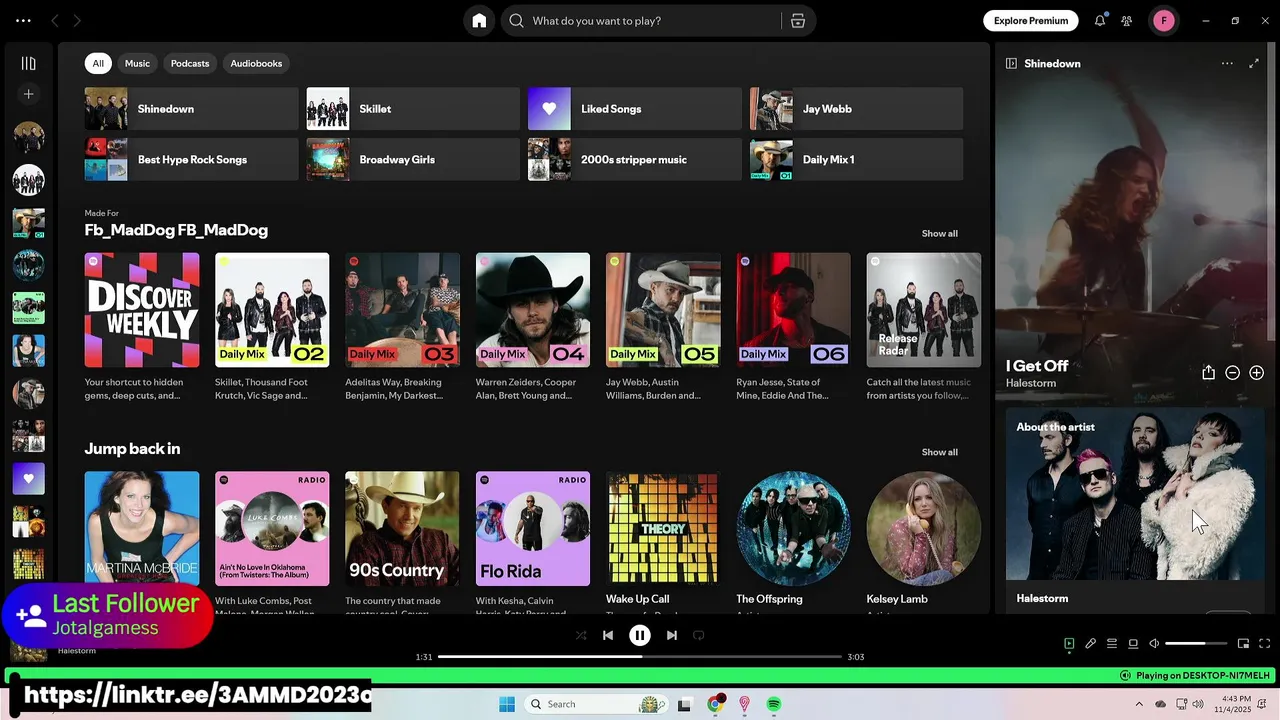Open the Daily Mix 1 tile
Viewport: 1280px width, 720px height.
point(857,160)
